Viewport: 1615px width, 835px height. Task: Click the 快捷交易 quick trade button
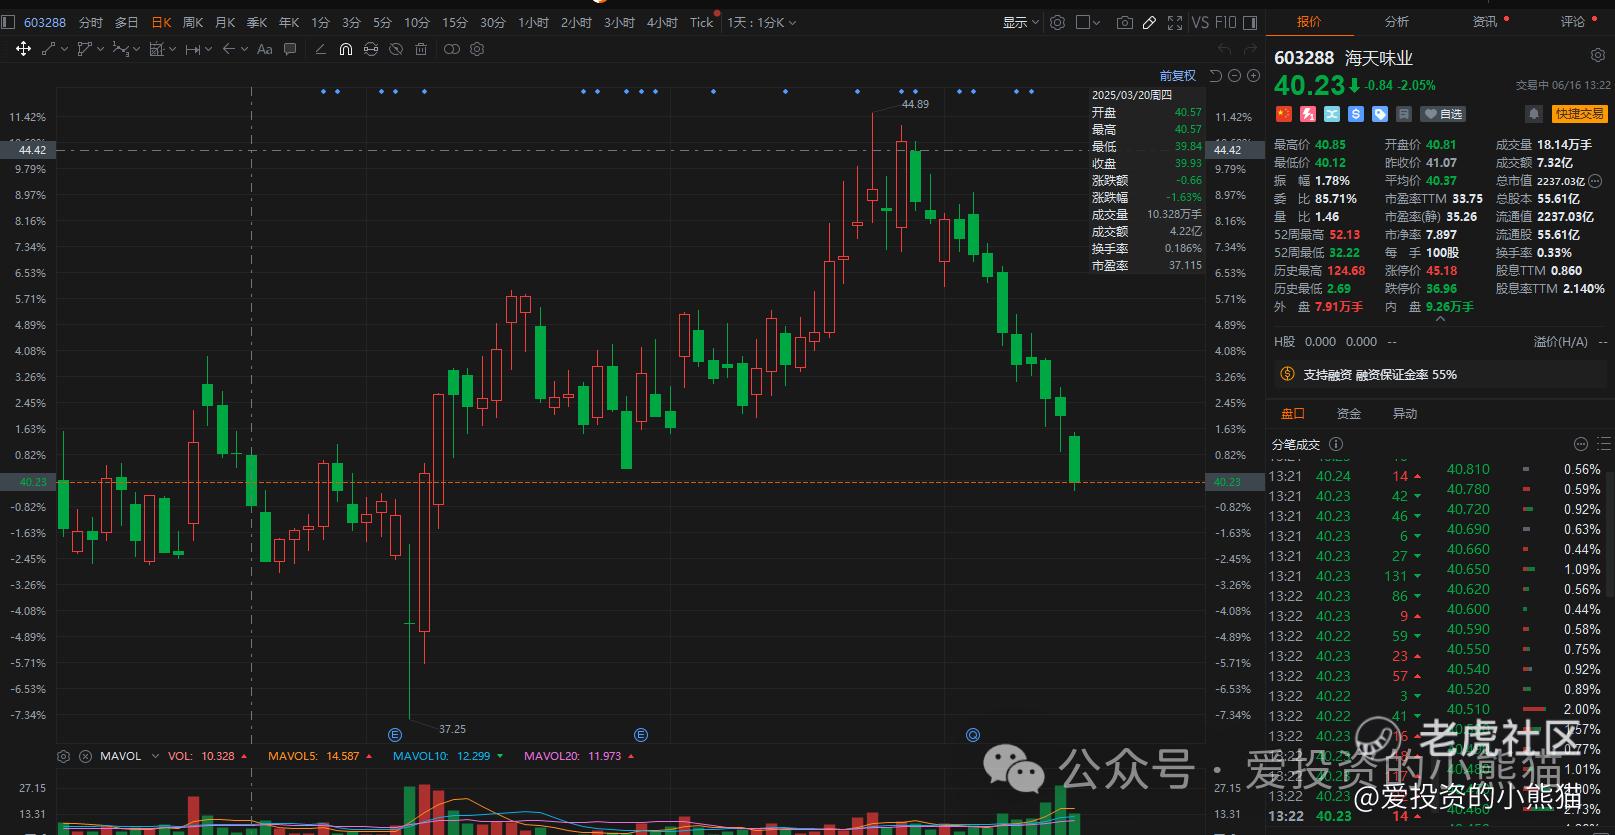1580,114
